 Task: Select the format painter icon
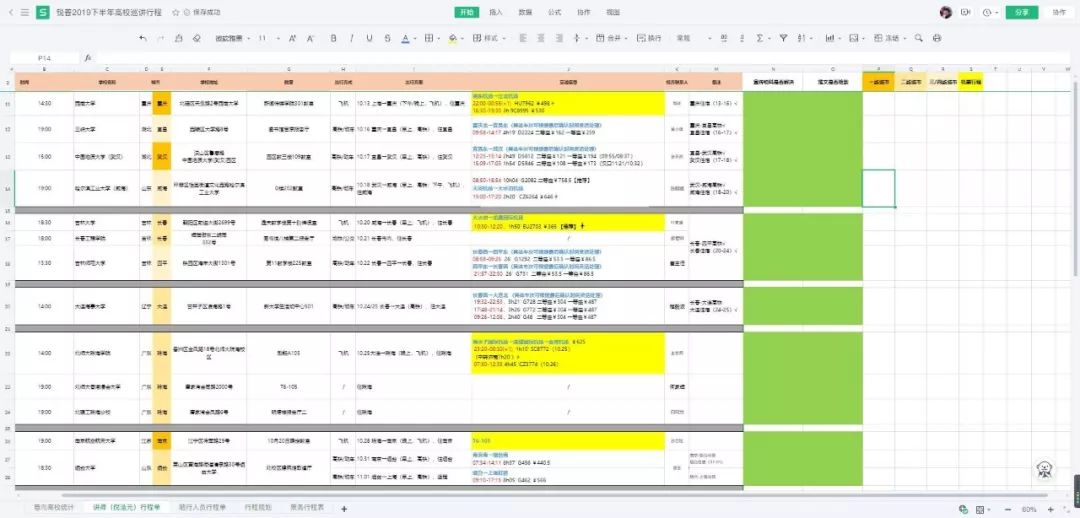(179, 39)
